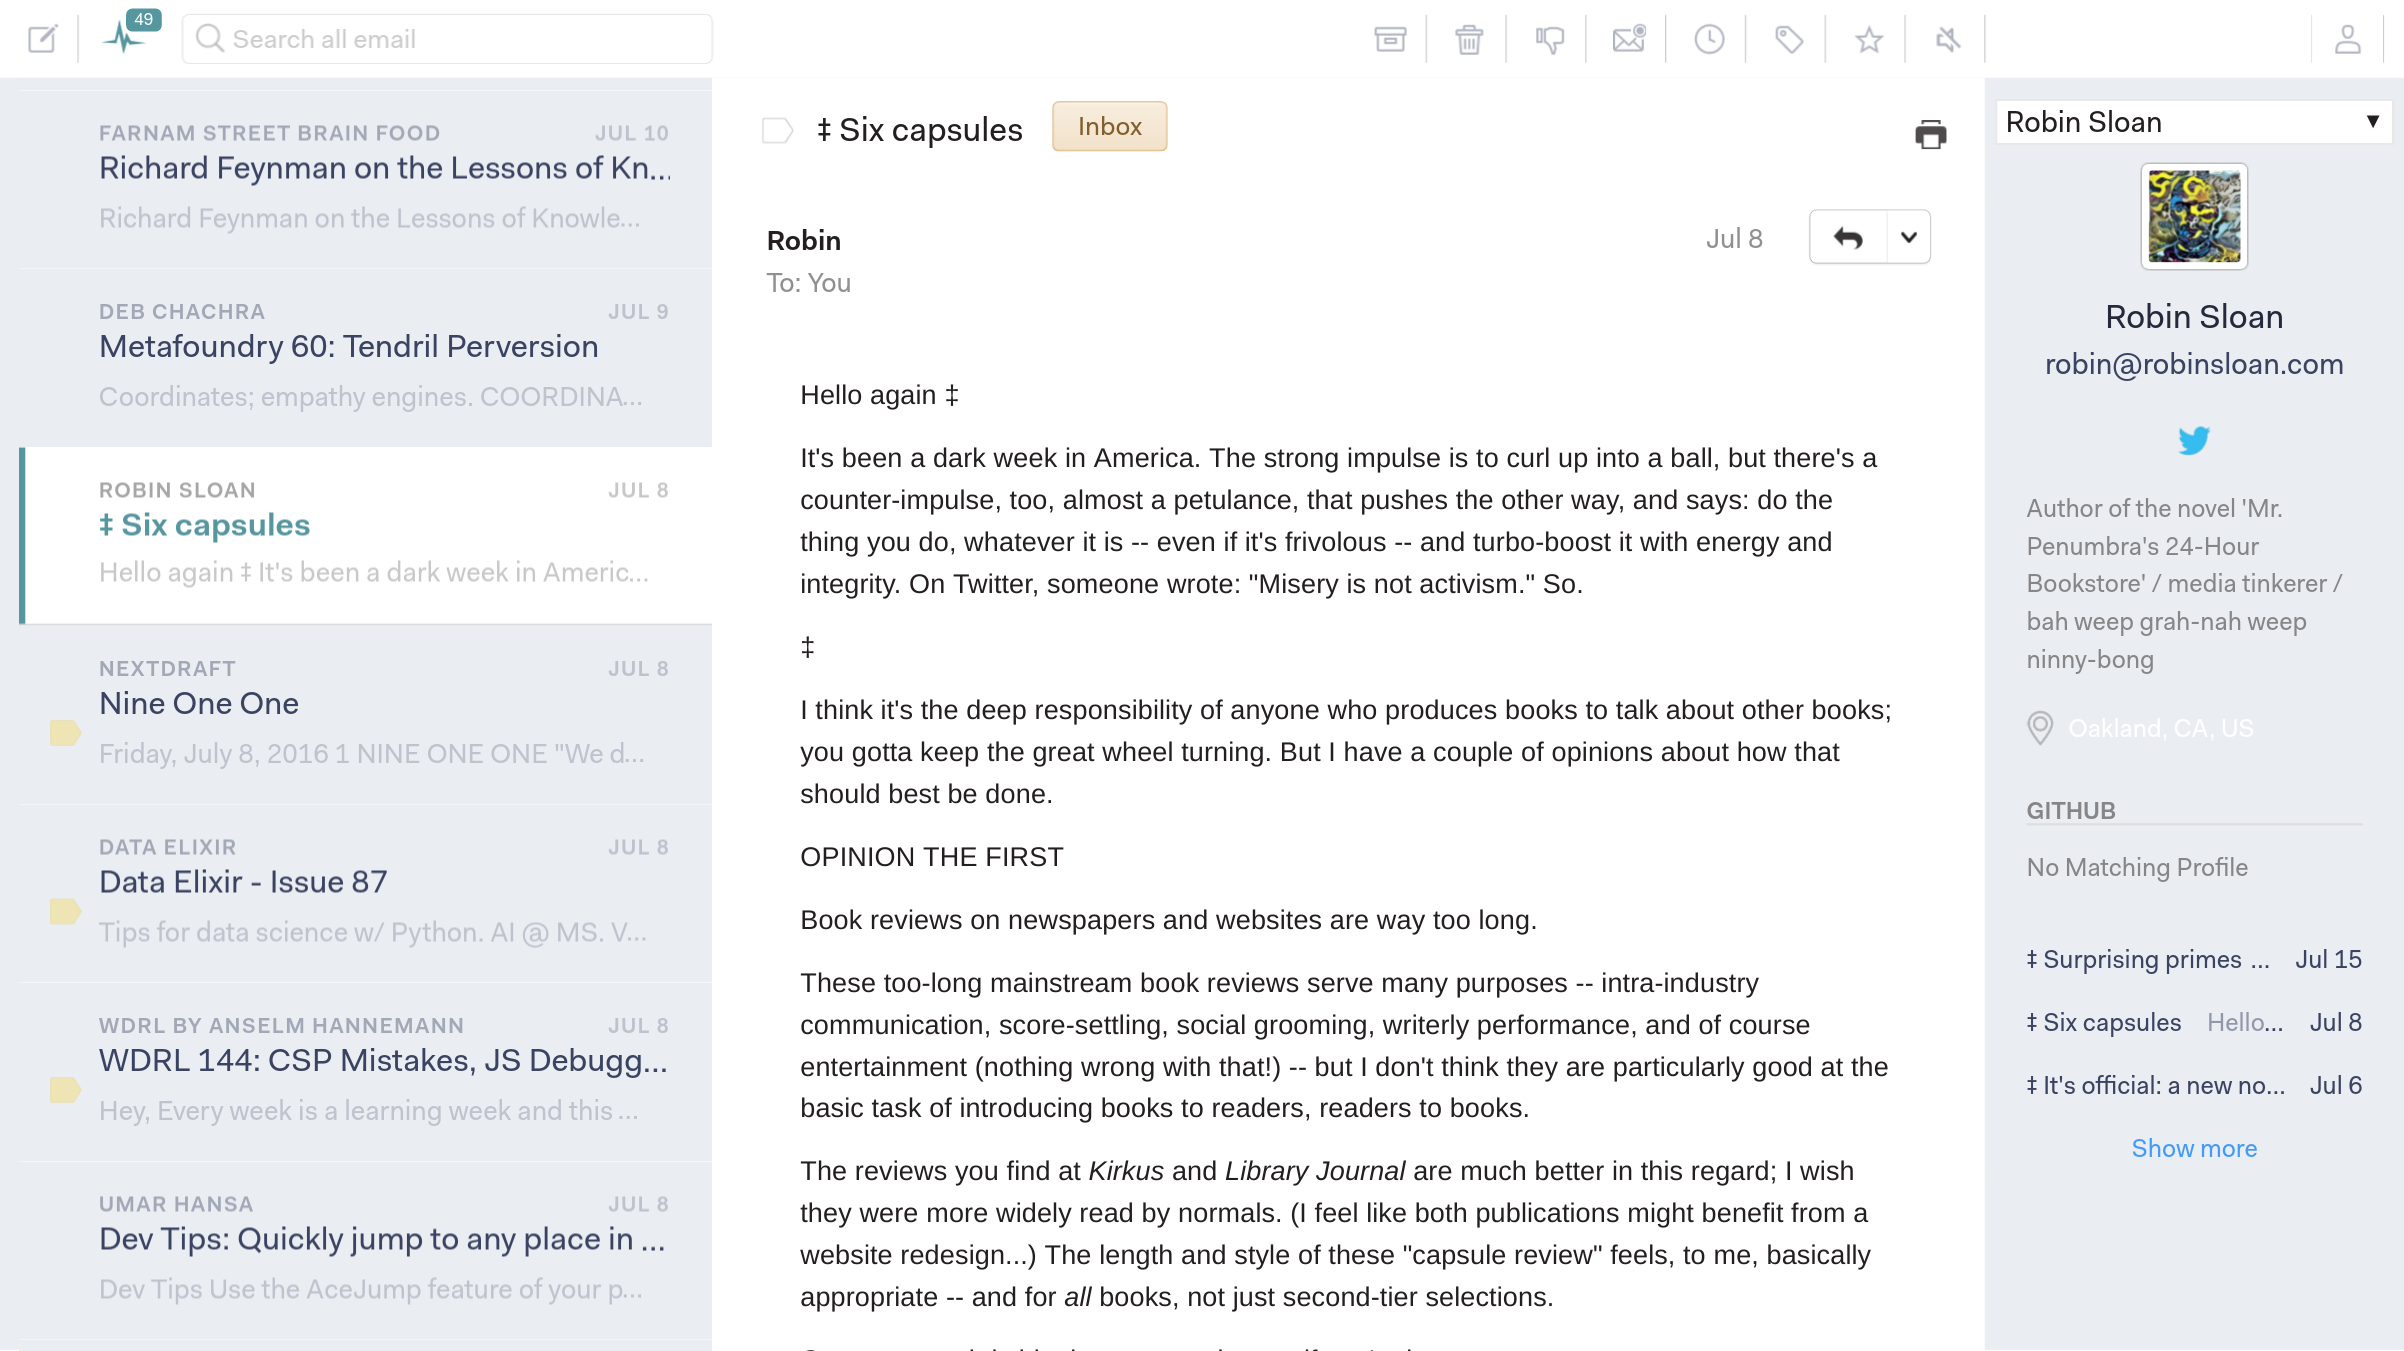Delete the message using the trash icon
This screenshot has height=1351, width=2404.
point(1469,39)
